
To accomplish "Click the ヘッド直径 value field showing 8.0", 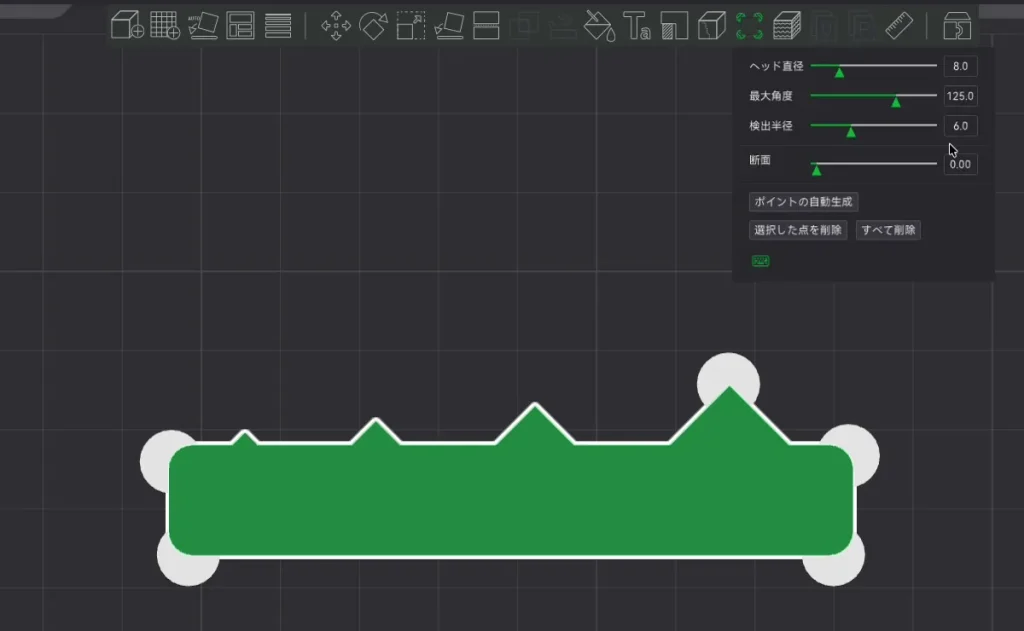I will point(960,66).
